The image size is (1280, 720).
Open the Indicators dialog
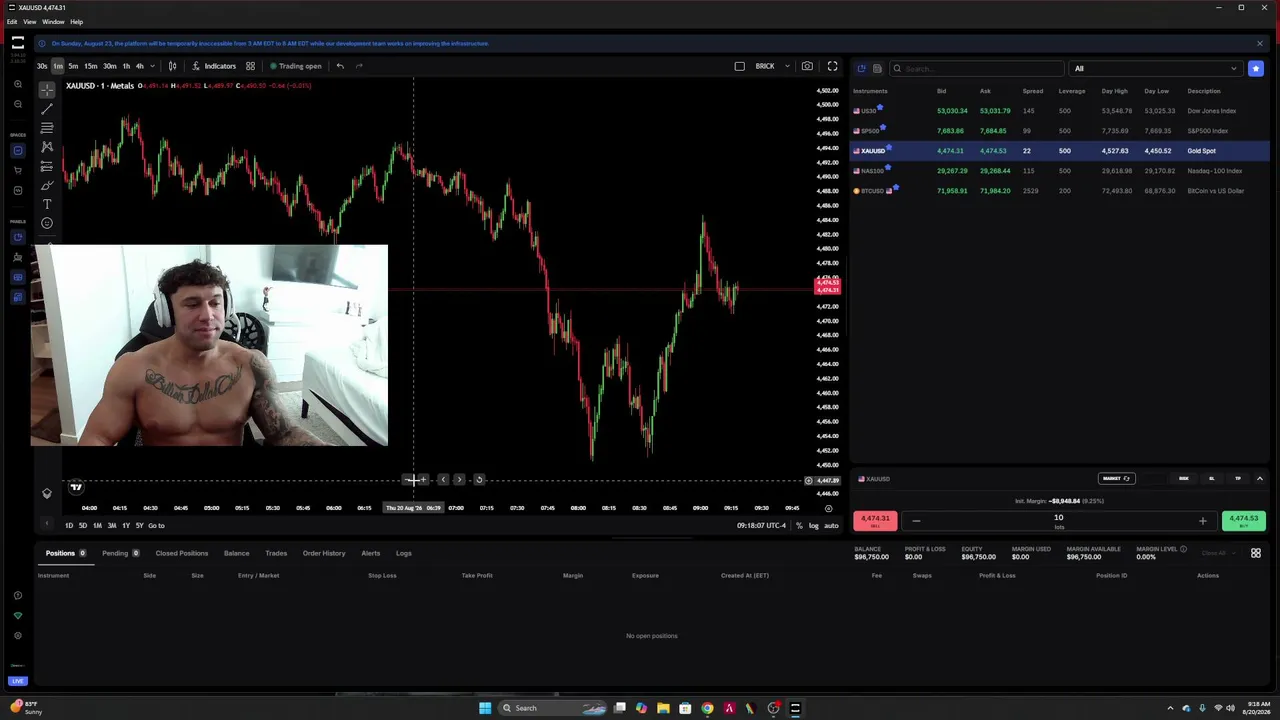coord(214,66)
